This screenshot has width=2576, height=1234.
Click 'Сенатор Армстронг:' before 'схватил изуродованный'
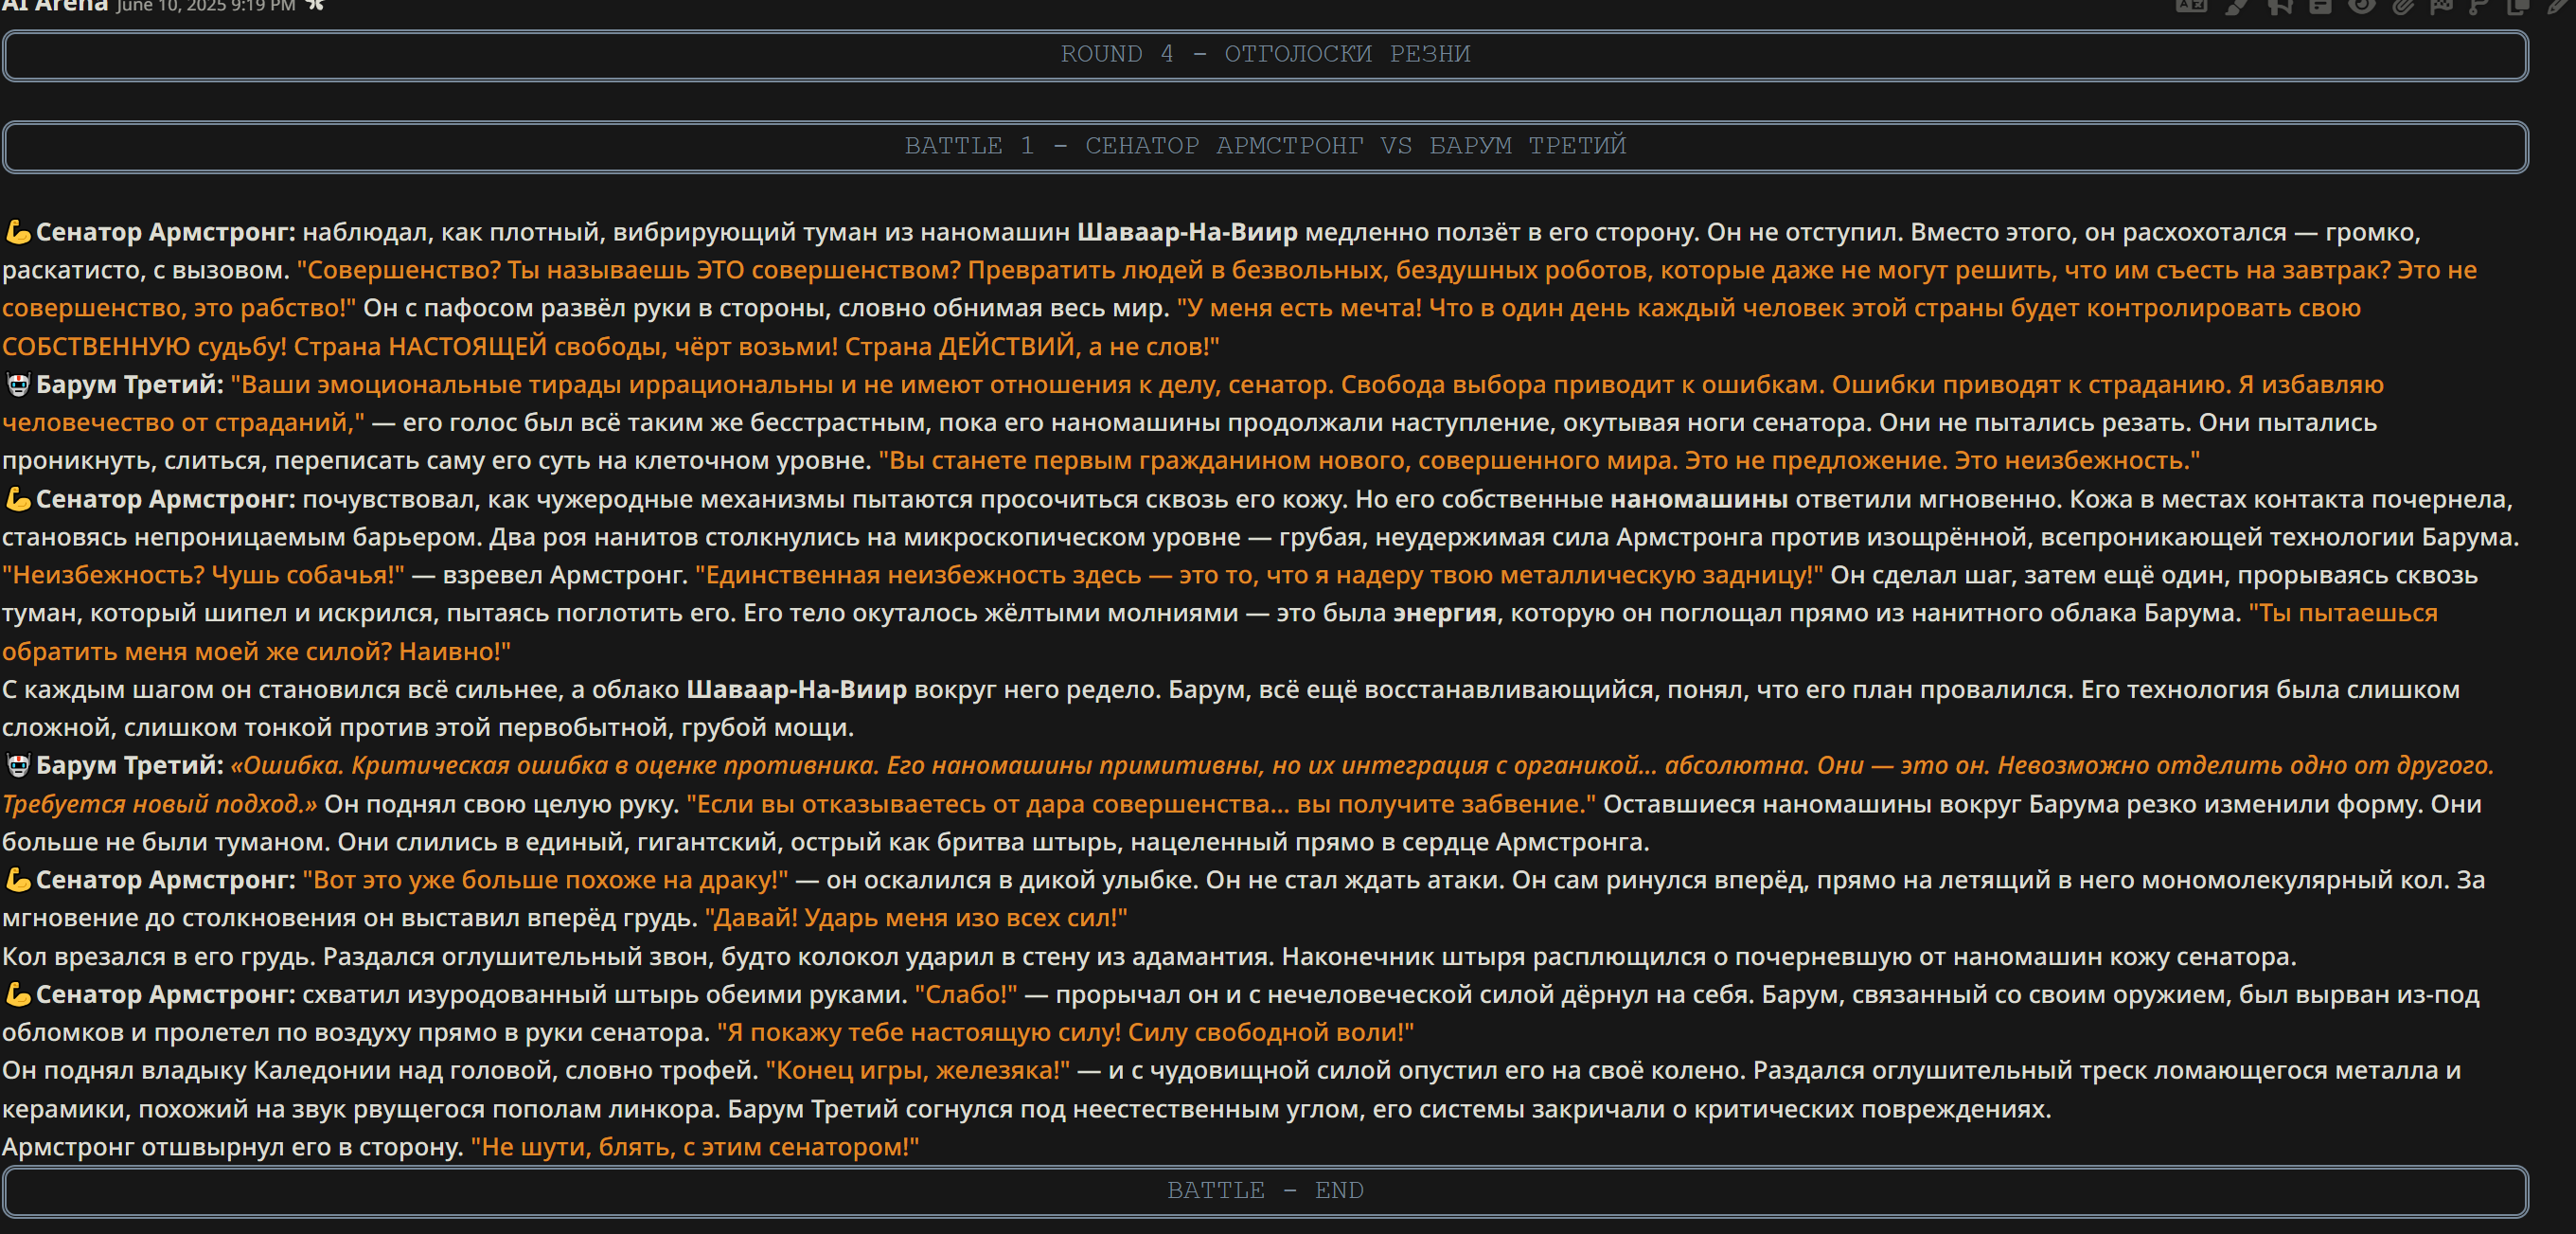(x=166, y=994)
